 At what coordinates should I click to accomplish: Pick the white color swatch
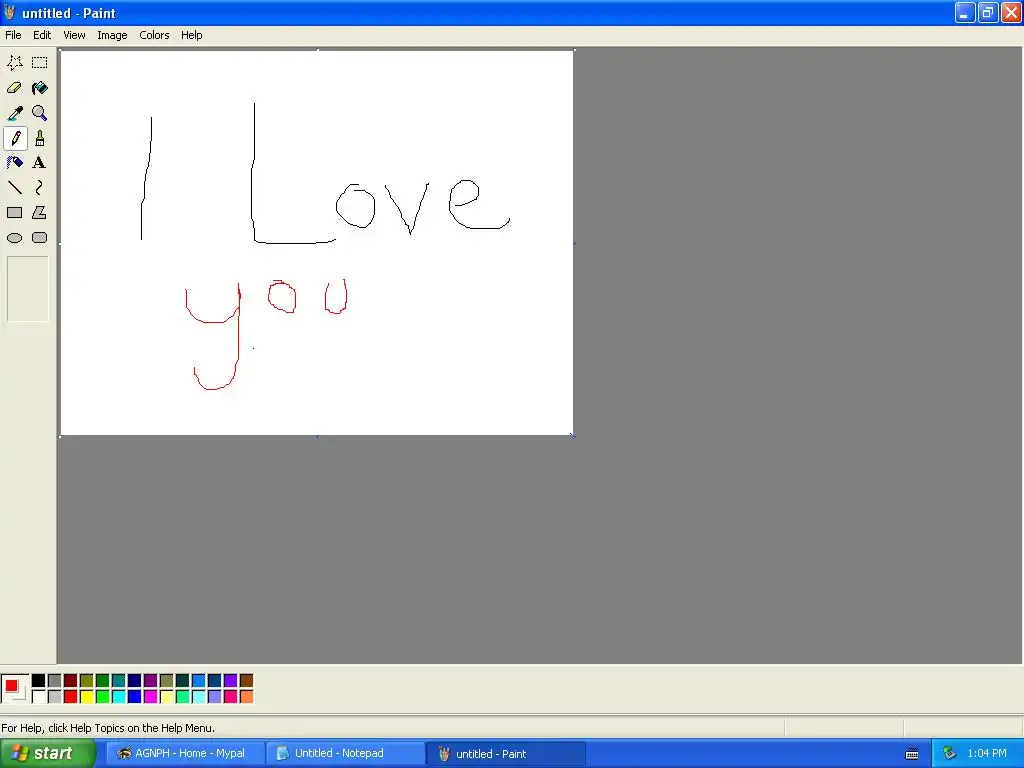pos(39,697)
